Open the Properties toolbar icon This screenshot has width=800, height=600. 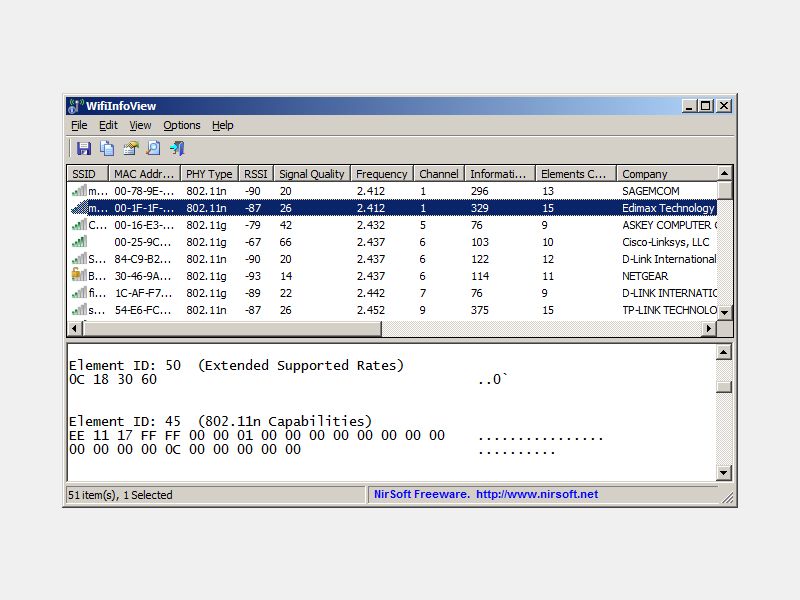131,148
